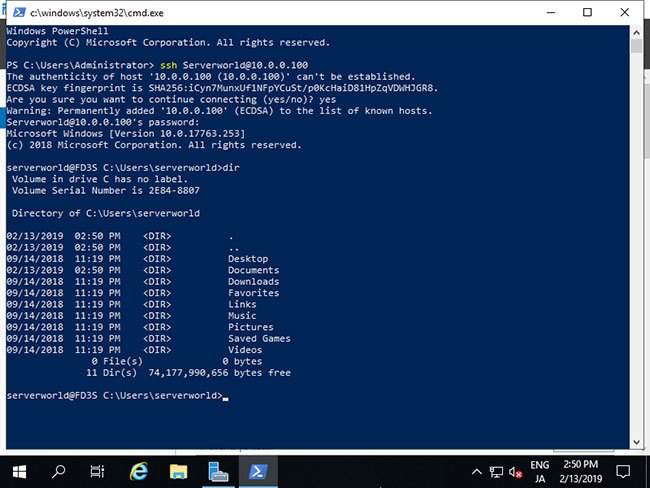The width and height of the screenshot is (650, 488).
Task: Click the vertical scrollbar thumb
Action: coord(636,46)
